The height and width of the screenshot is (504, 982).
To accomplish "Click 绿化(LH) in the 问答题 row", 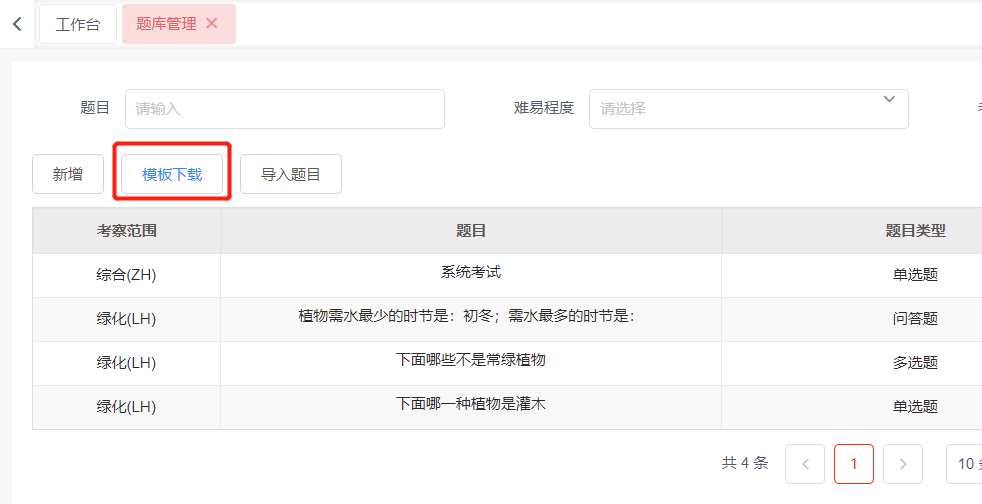I will point(127,319).
